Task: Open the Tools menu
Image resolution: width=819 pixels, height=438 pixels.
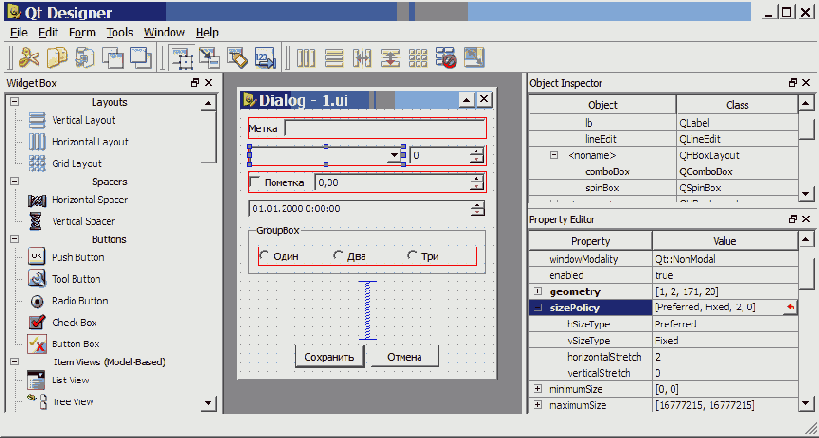Action: pyautogui.click(x=120, y=32)
